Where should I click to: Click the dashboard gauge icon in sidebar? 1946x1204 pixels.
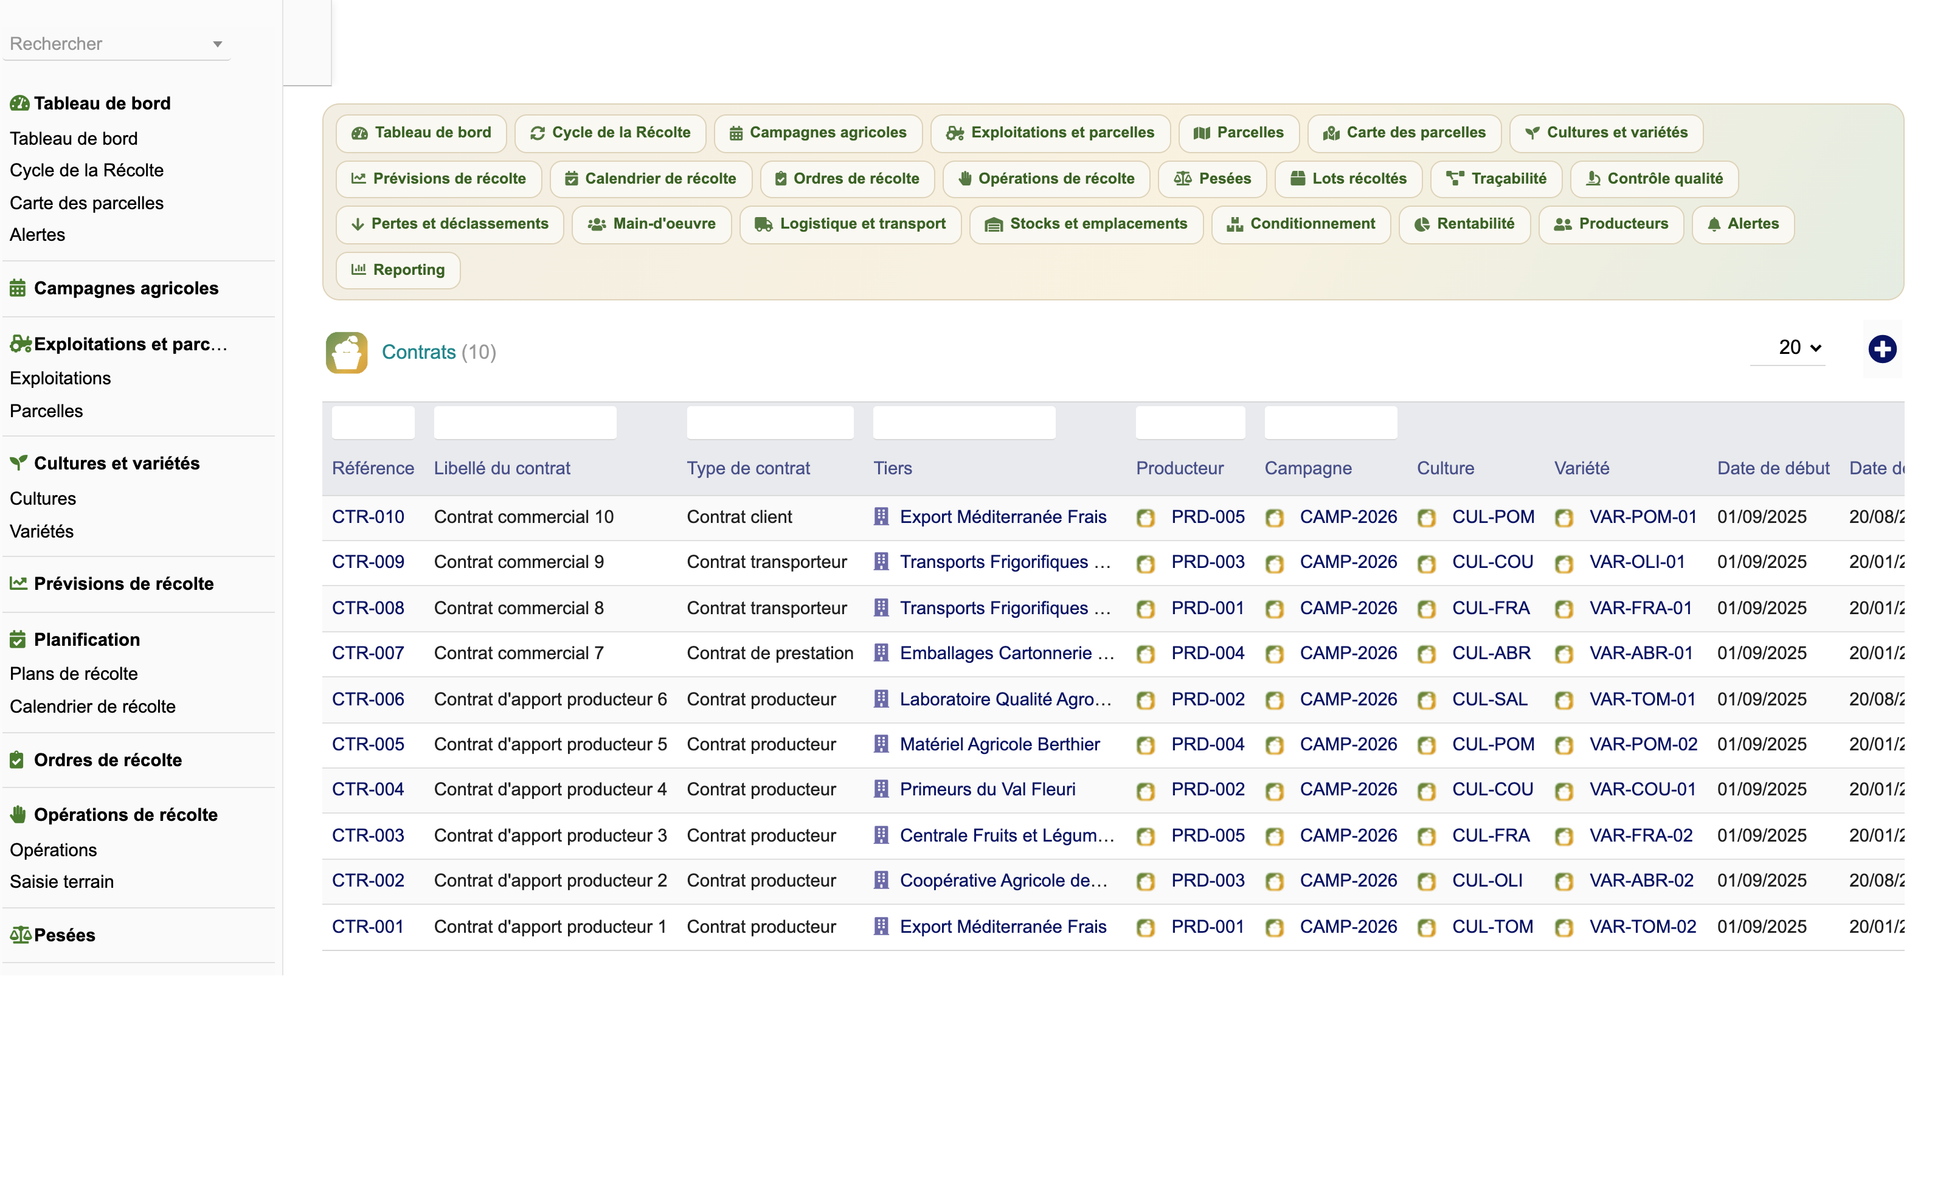pos(19,103)
